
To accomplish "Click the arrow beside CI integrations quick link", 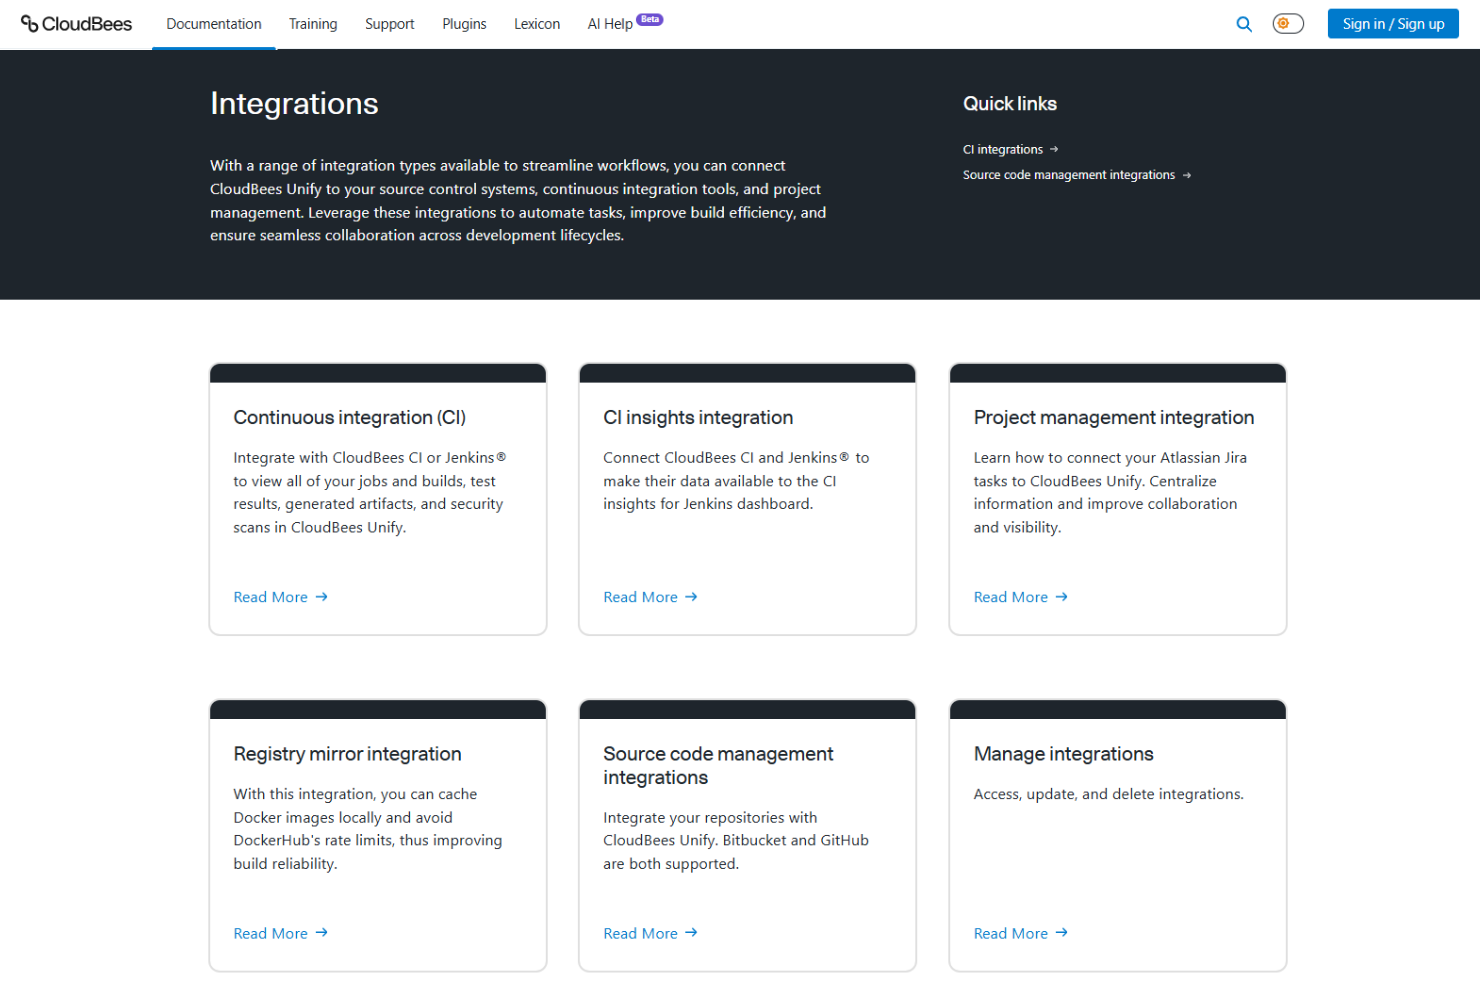I will pyautogui.click(x=1055, y=149).
